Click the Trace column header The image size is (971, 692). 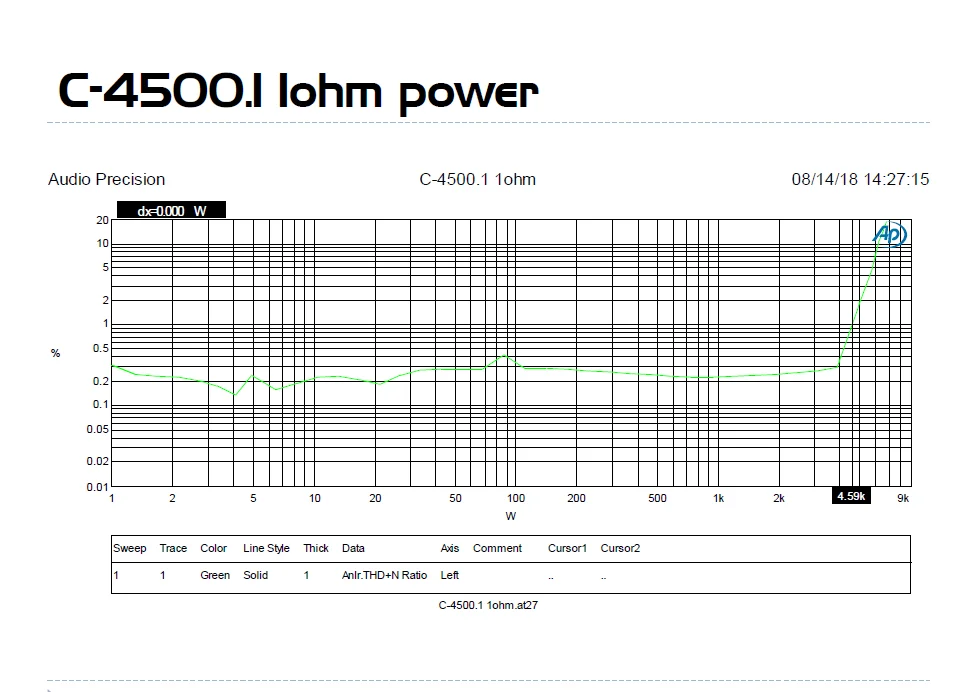pos(173,548)
